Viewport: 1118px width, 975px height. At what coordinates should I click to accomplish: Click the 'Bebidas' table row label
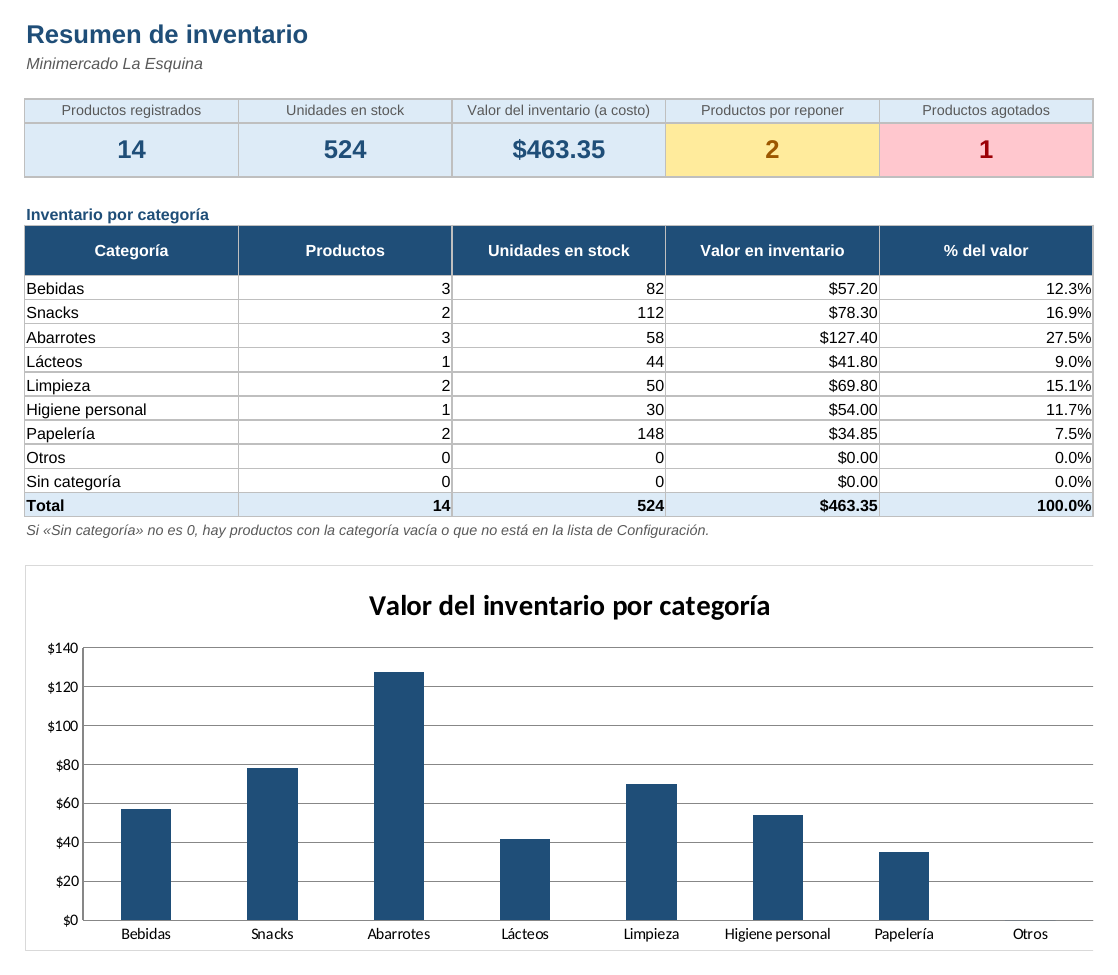(x=55, y=288)
